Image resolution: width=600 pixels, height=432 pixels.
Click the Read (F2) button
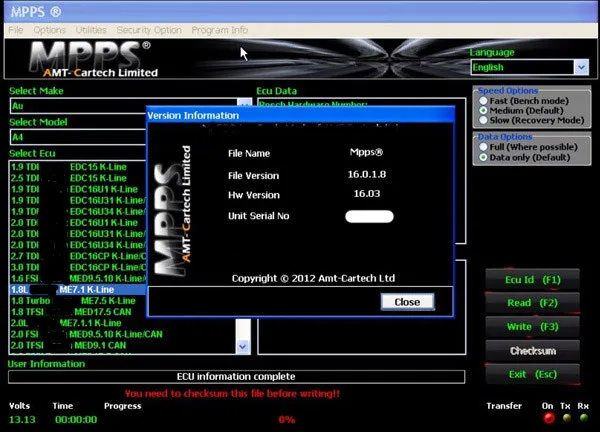[533, 303]
